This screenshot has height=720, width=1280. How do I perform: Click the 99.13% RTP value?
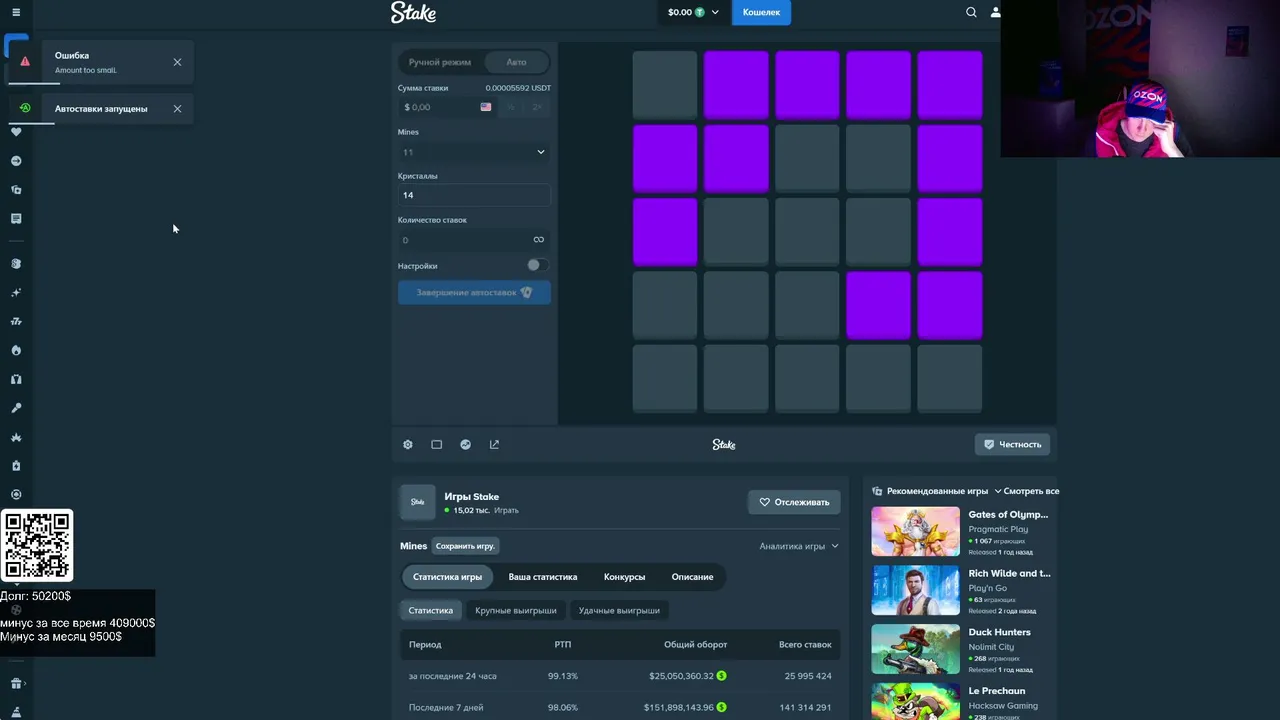point(563,676)
